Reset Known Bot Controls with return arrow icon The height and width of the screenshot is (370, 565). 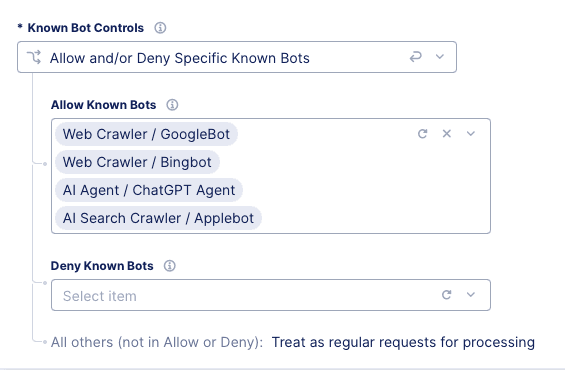(415, 57)
